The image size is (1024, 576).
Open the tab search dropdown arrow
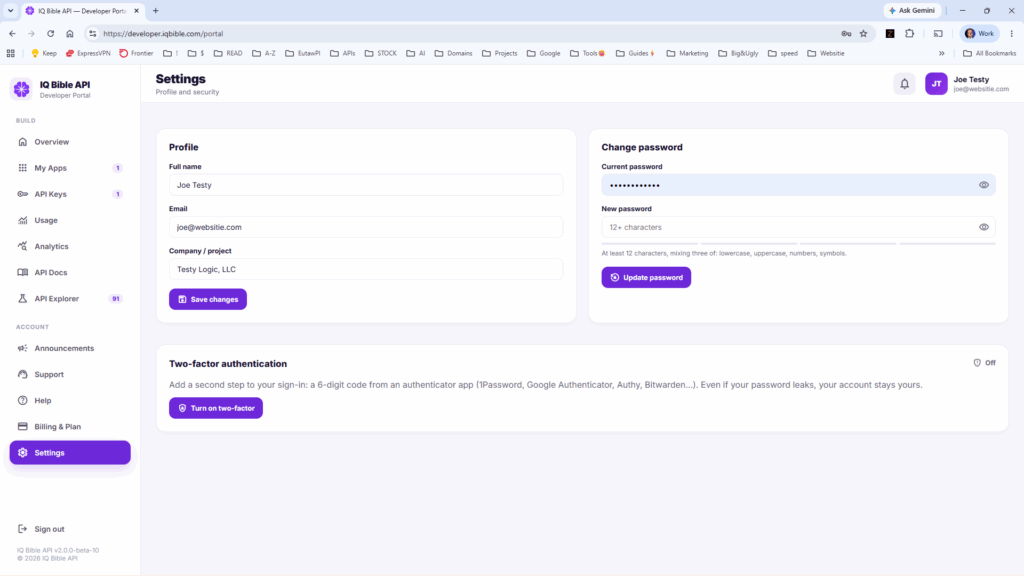pyautogui.click(x=10, y=10)
